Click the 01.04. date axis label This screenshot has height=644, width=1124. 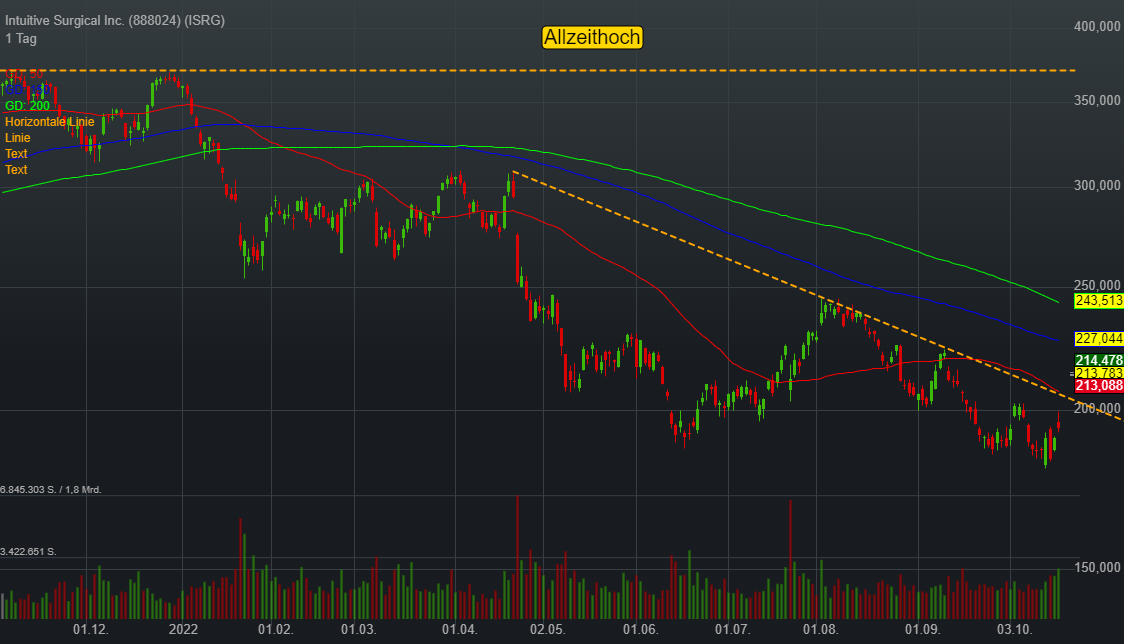459,630
